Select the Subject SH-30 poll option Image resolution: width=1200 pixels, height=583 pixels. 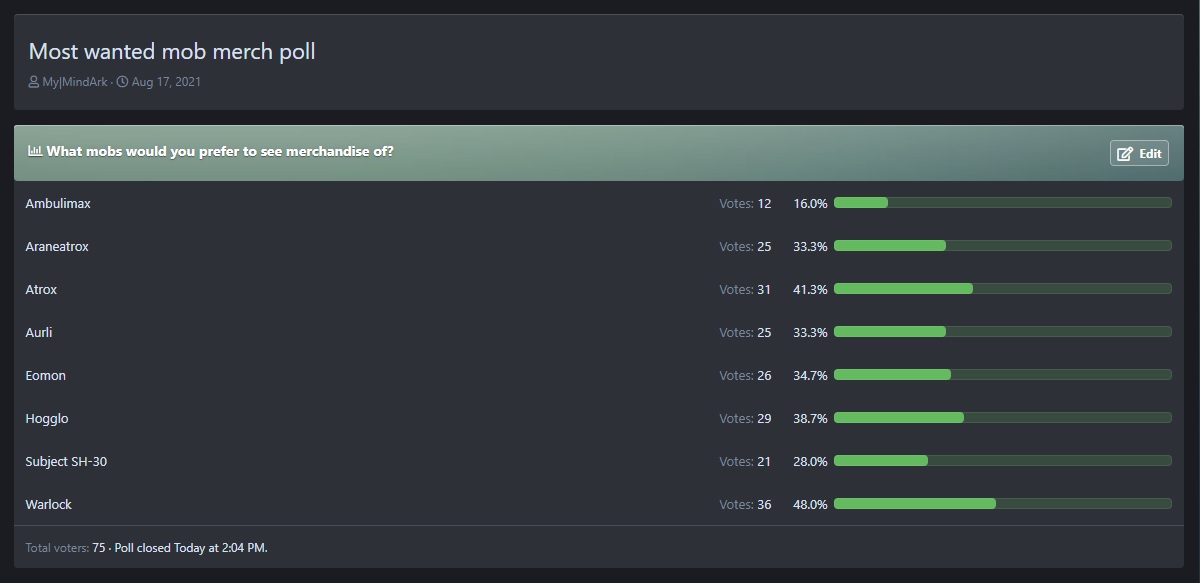tap(66, 462)
